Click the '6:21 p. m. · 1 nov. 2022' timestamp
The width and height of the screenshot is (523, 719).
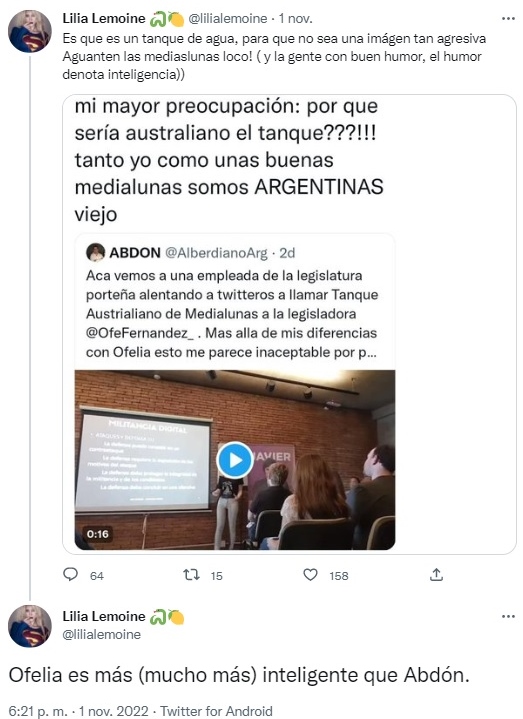[x=78, y=711]
